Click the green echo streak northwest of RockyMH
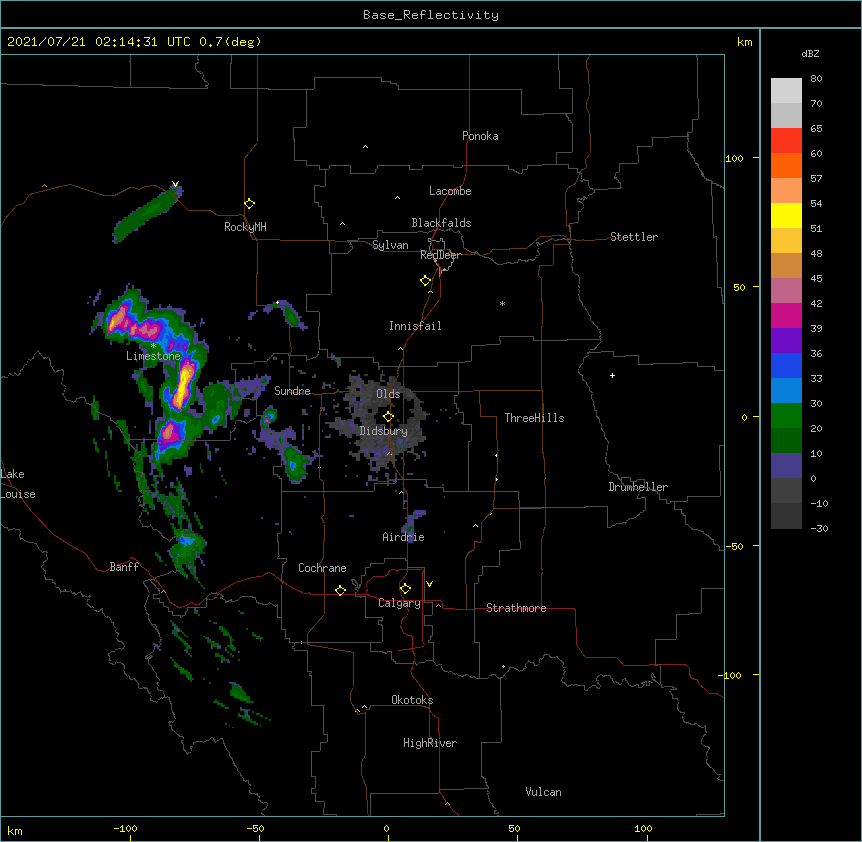862x842 pixels. click(x=147, y=214)
